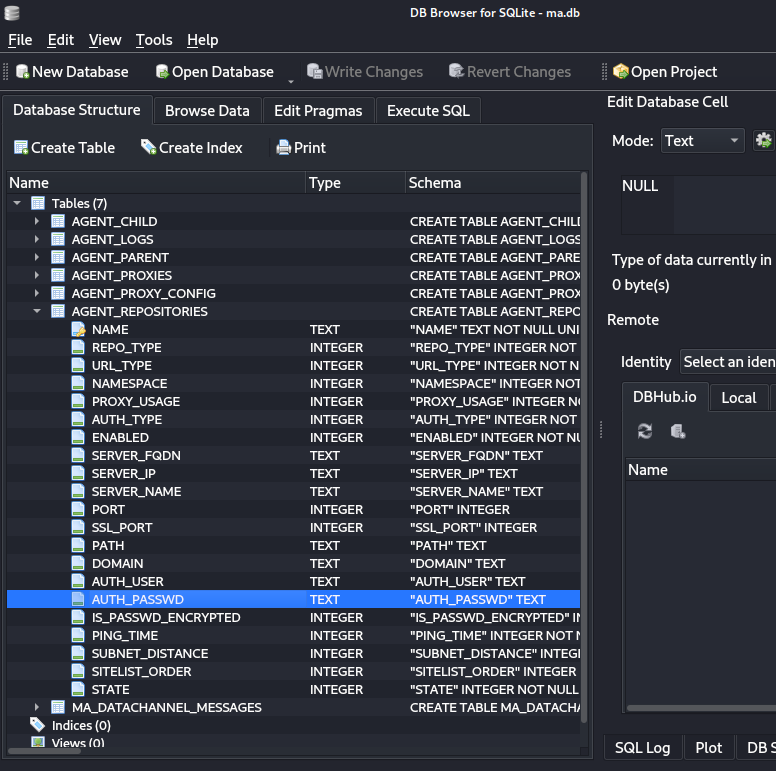
Task: Expand the AGENT_PROXIES table
Action: [37, 275]
